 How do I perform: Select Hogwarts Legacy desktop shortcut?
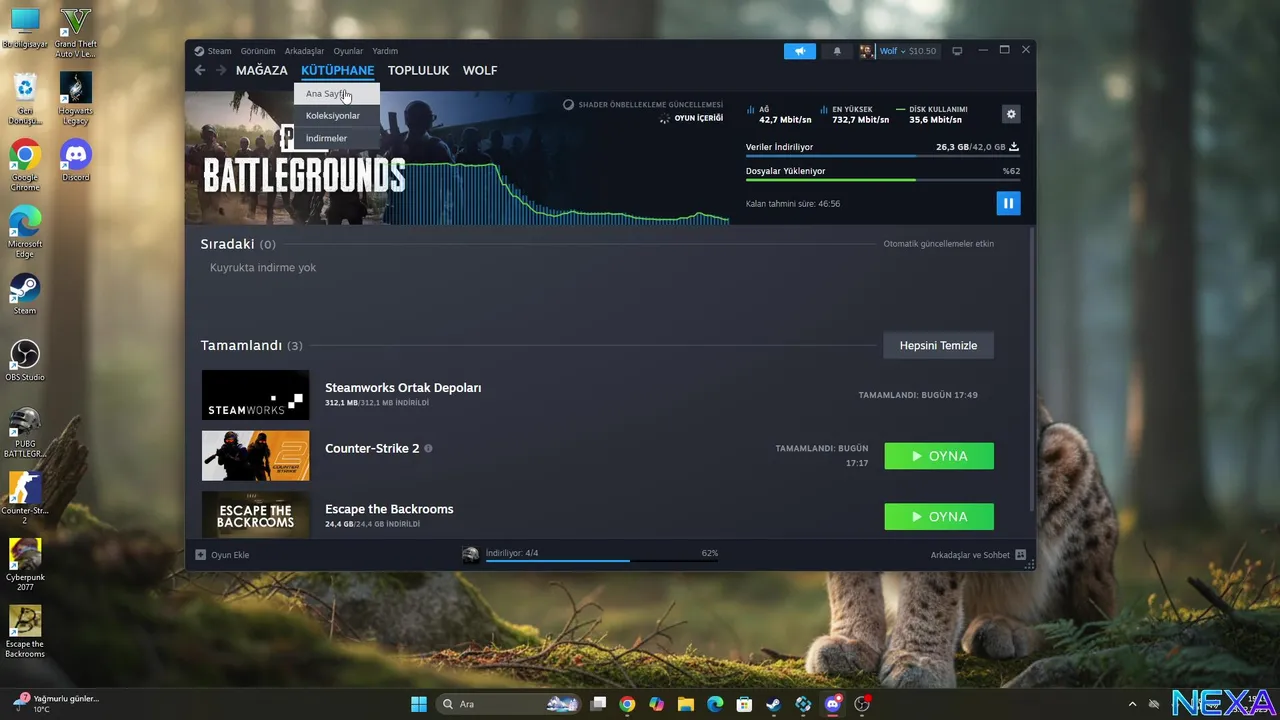pos(76,99)
